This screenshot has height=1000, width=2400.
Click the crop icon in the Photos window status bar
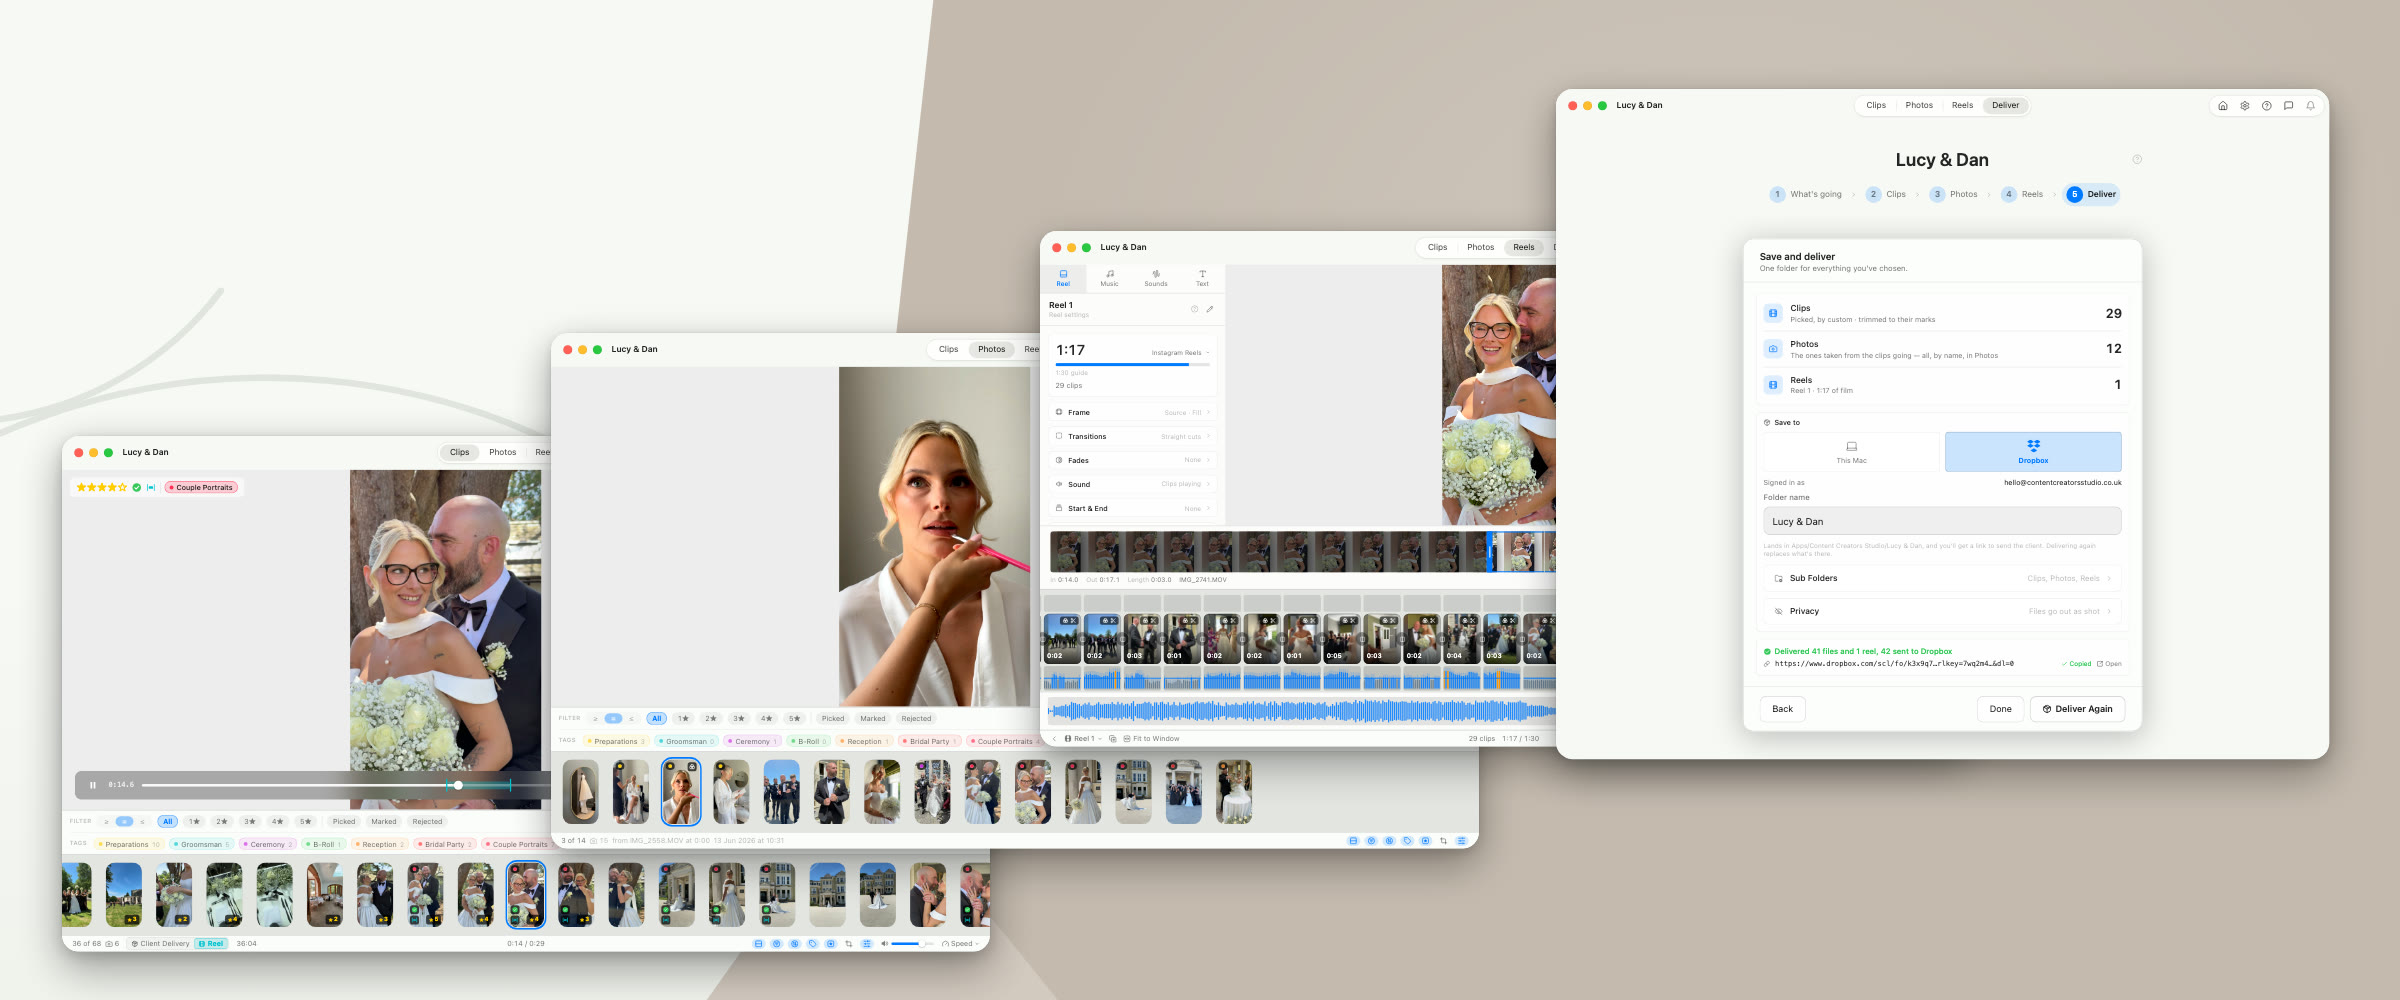click(x=1443, y=841)
